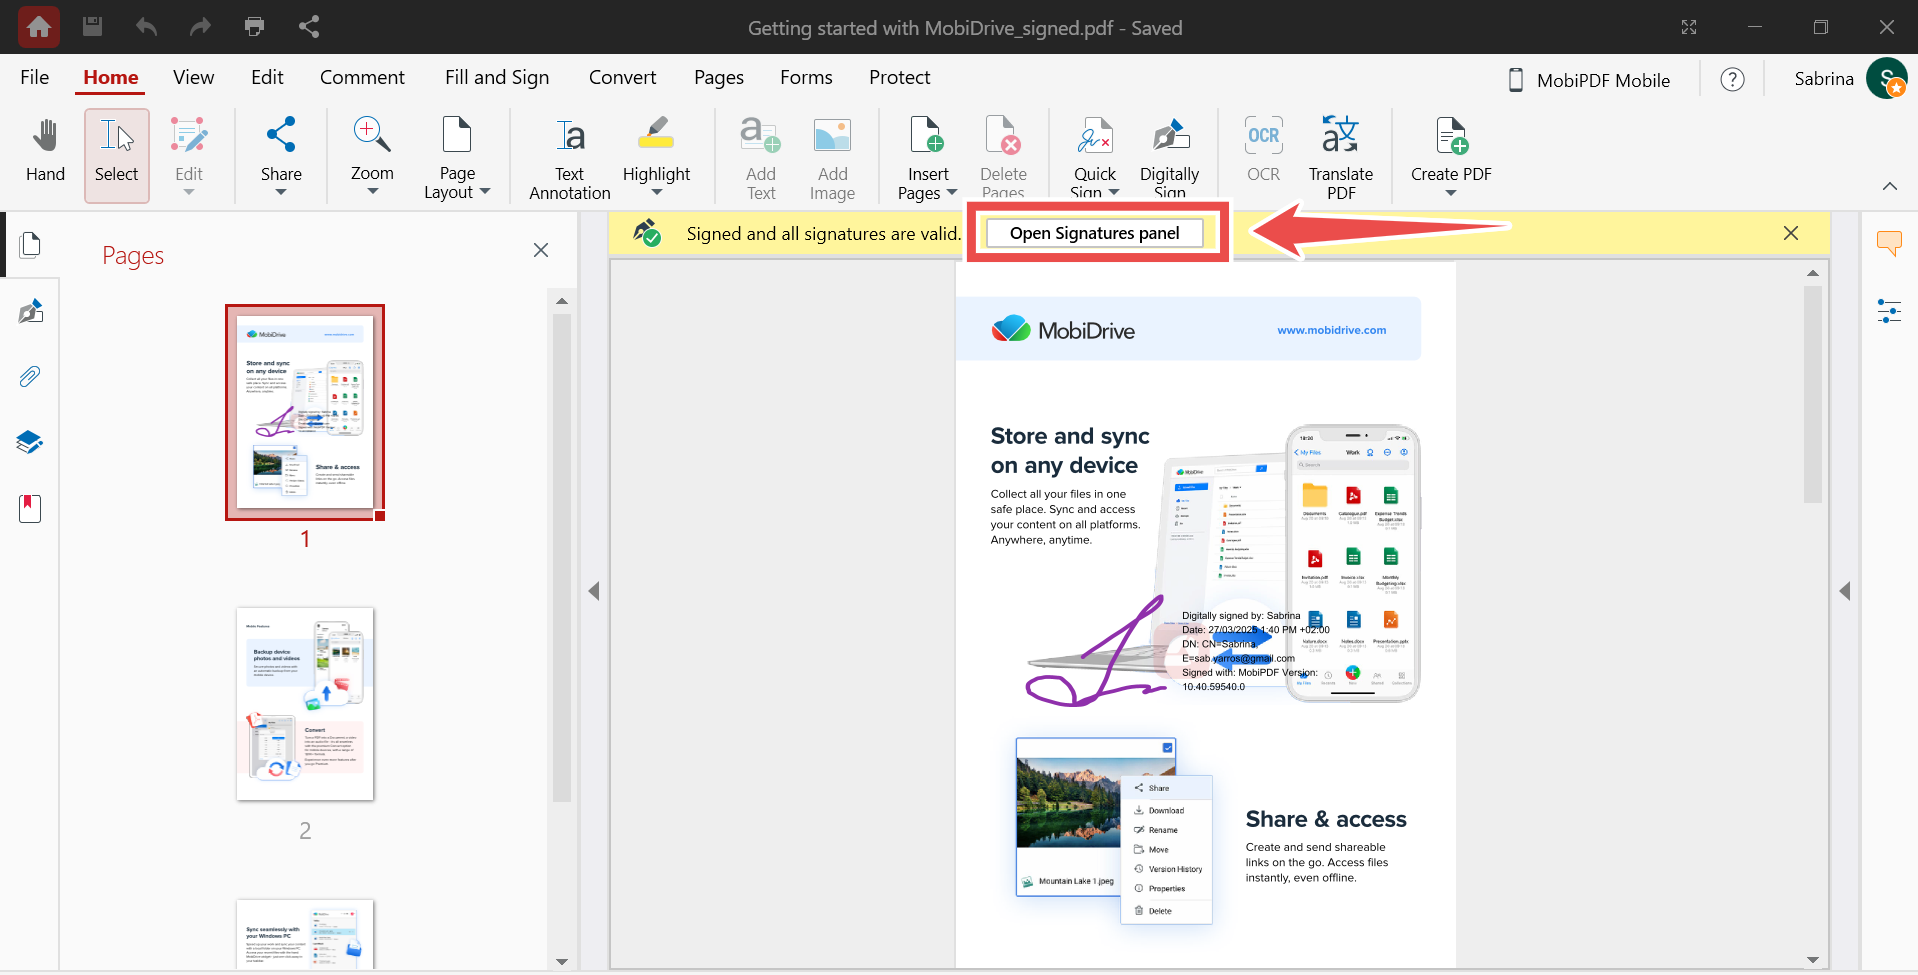This screenshot has width=1918, height=975.
Task: Click the share icon in the title bar
Action: coord(309,27)
